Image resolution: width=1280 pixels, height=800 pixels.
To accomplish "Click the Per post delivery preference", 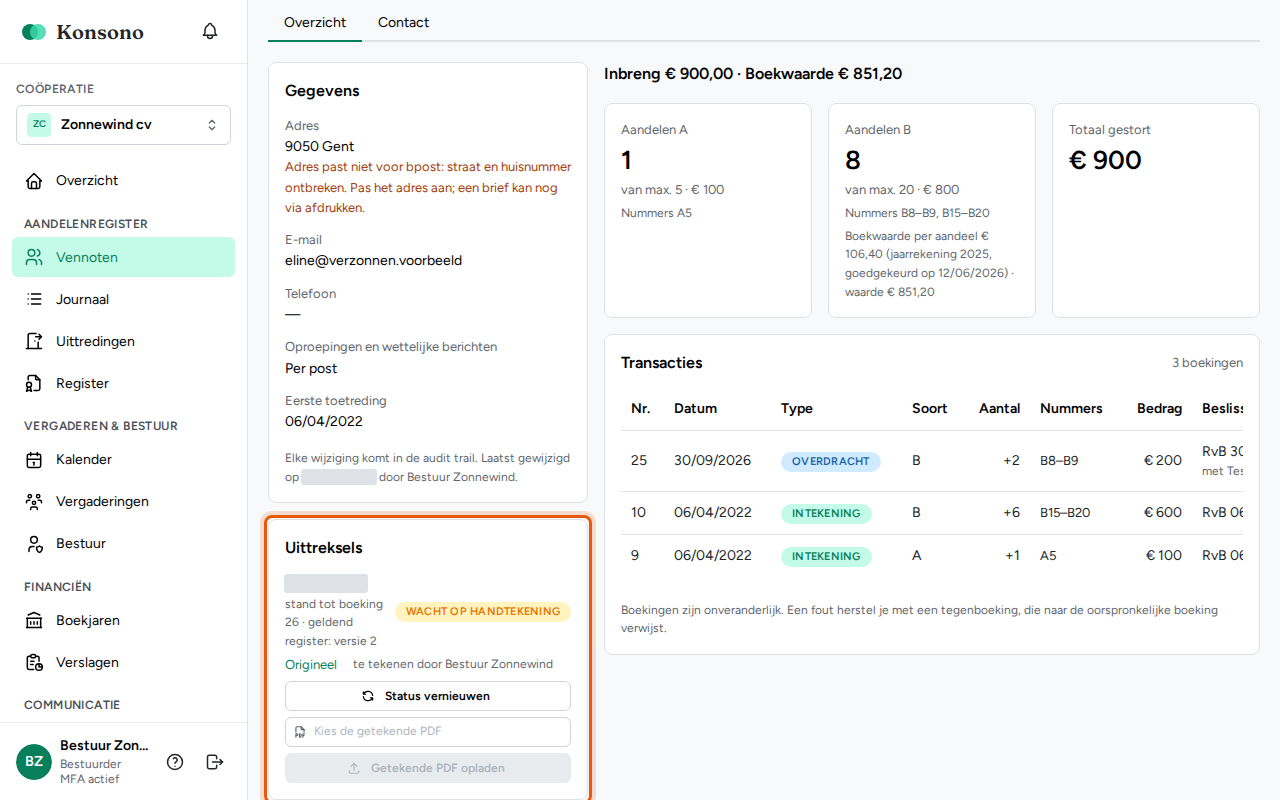I will click(x=311, y=368).
